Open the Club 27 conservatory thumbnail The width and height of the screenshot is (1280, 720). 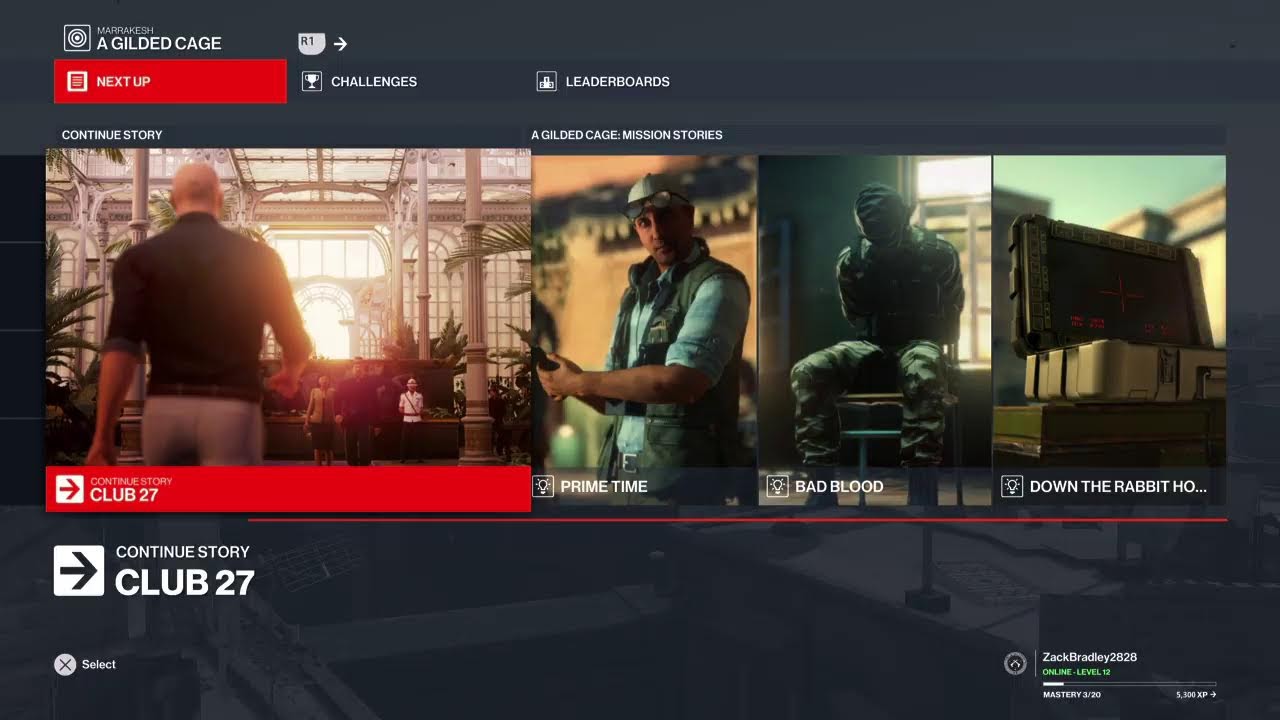pos(288,307)
